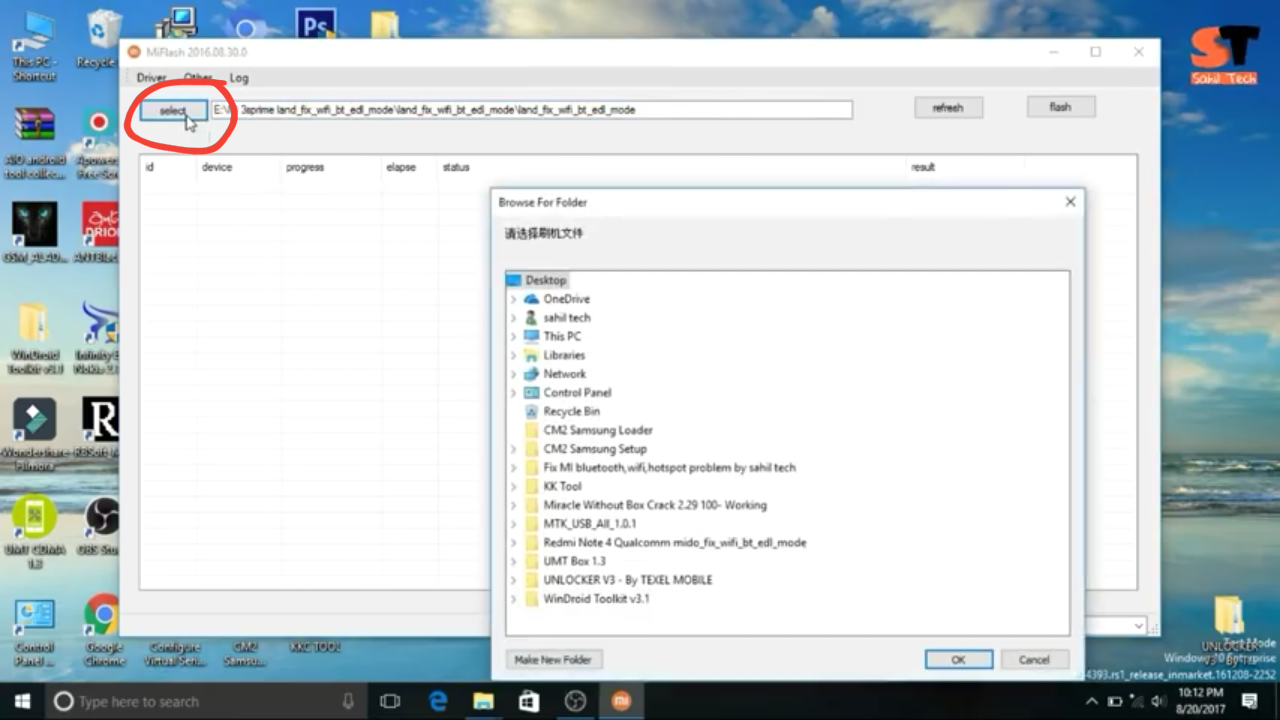
Task: Select the WinDroid Toolkit v3.1 folder
Action: [596, 599]
